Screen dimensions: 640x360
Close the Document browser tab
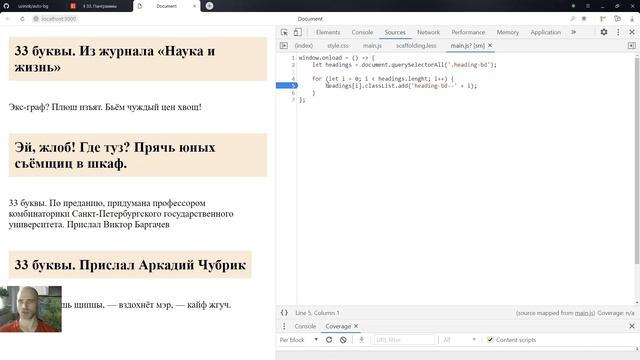(x=194, y=6)
